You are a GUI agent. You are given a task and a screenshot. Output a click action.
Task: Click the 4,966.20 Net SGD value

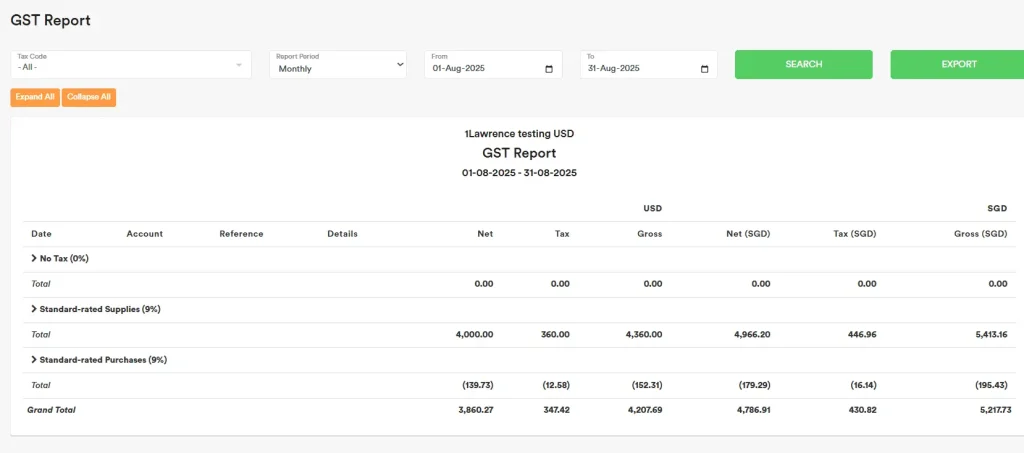click(752, 334)
